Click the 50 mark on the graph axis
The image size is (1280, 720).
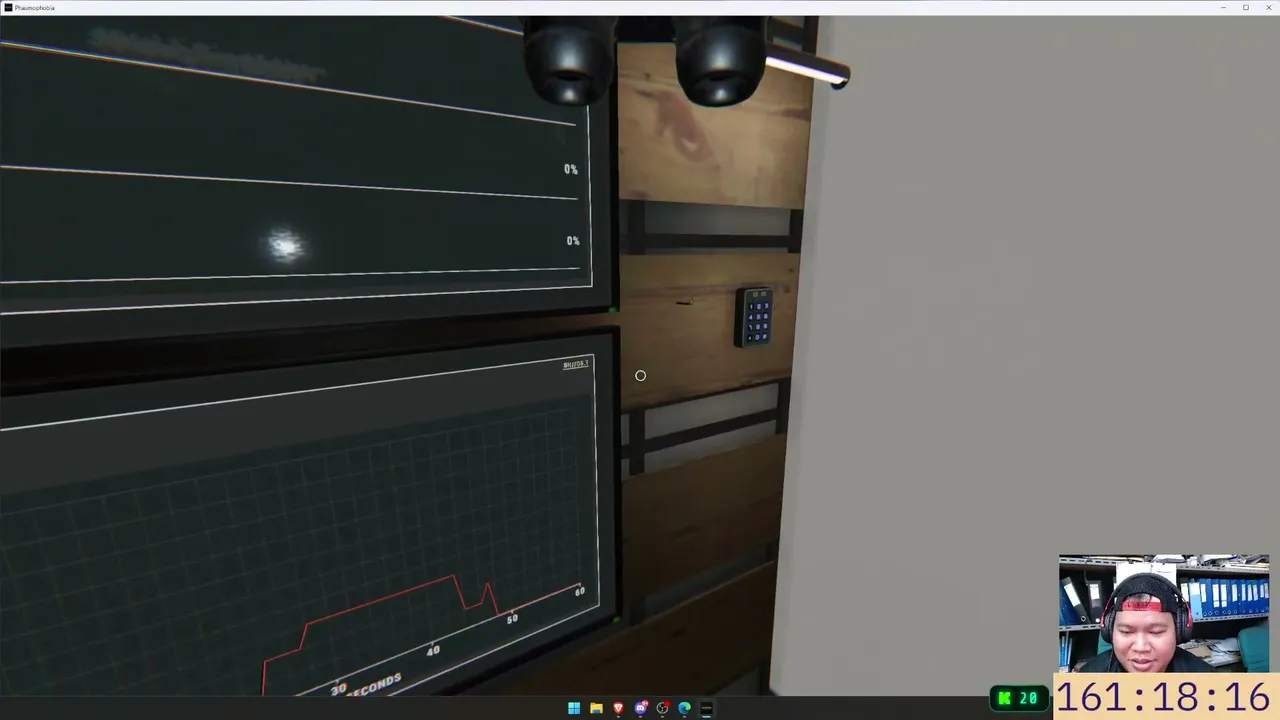tap(512, 619)
